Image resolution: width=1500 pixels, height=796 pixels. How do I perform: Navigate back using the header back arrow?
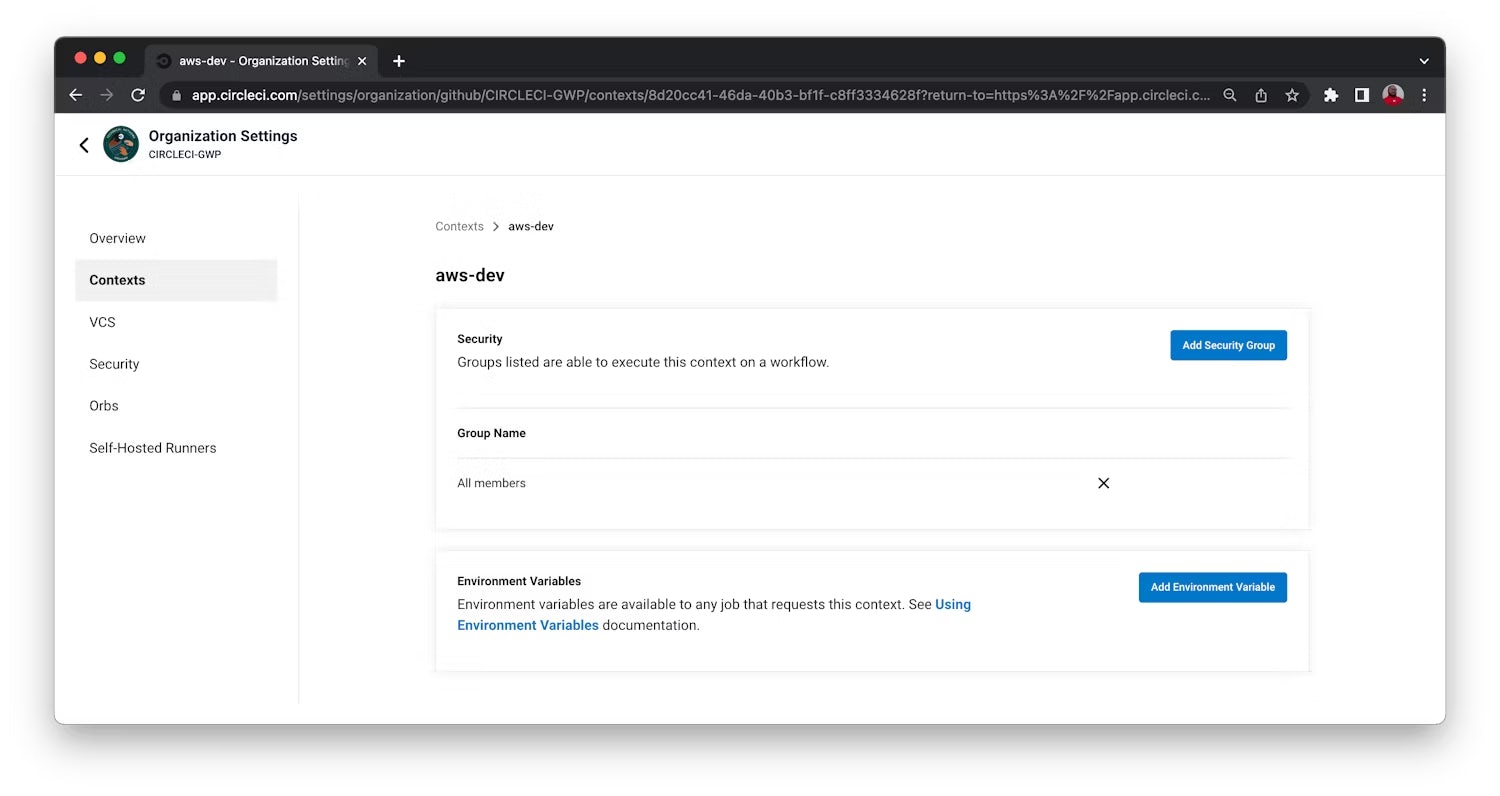(84, 144)
